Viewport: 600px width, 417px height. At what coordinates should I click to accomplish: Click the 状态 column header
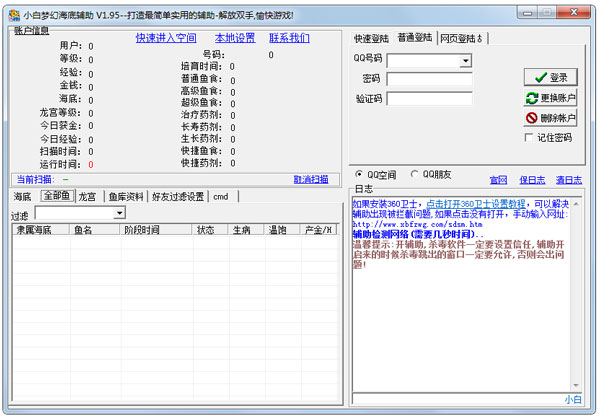tap(209, 230)
